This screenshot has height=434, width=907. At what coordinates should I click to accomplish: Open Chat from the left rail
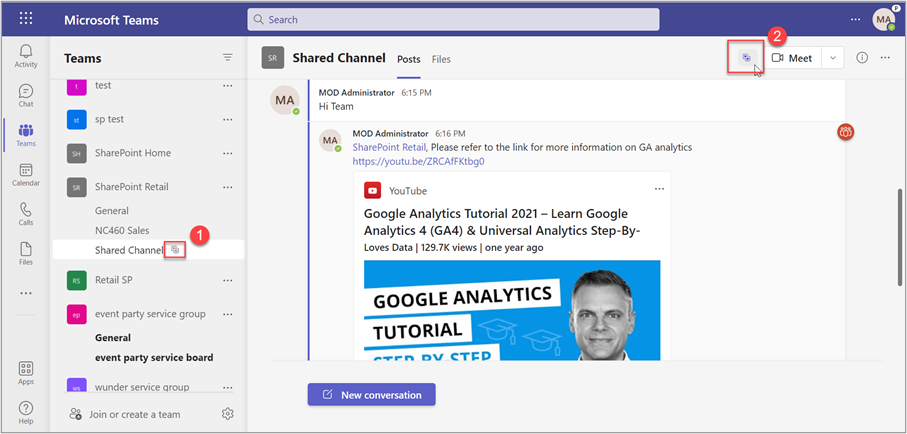[x=26, y=96]
